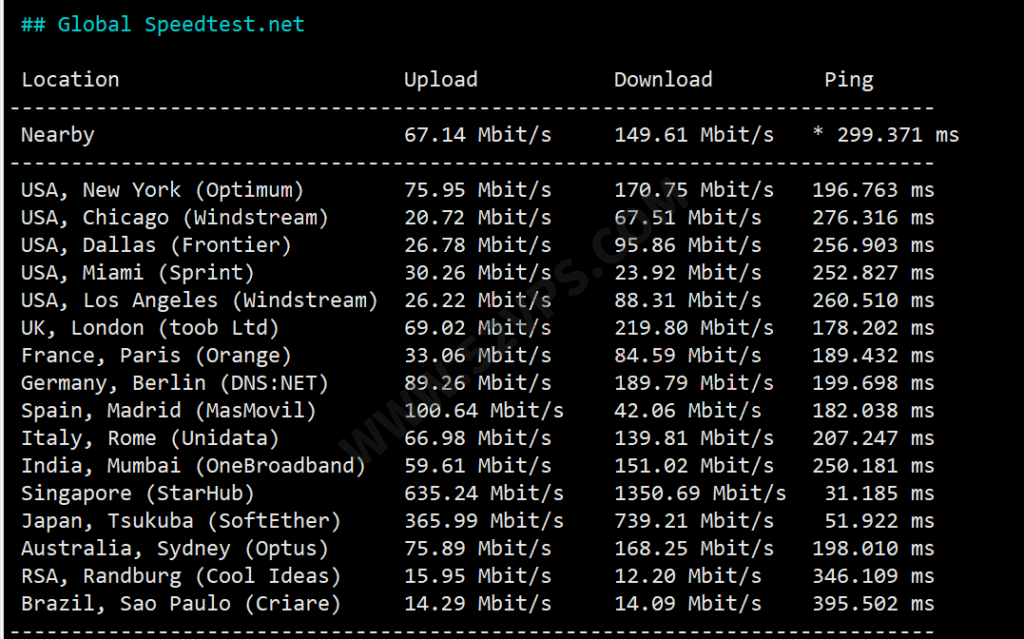Viewport: 1024px width, 639px height.
Task: Click 'USA, New York (Optimum)' row
Action: [163, 190]
